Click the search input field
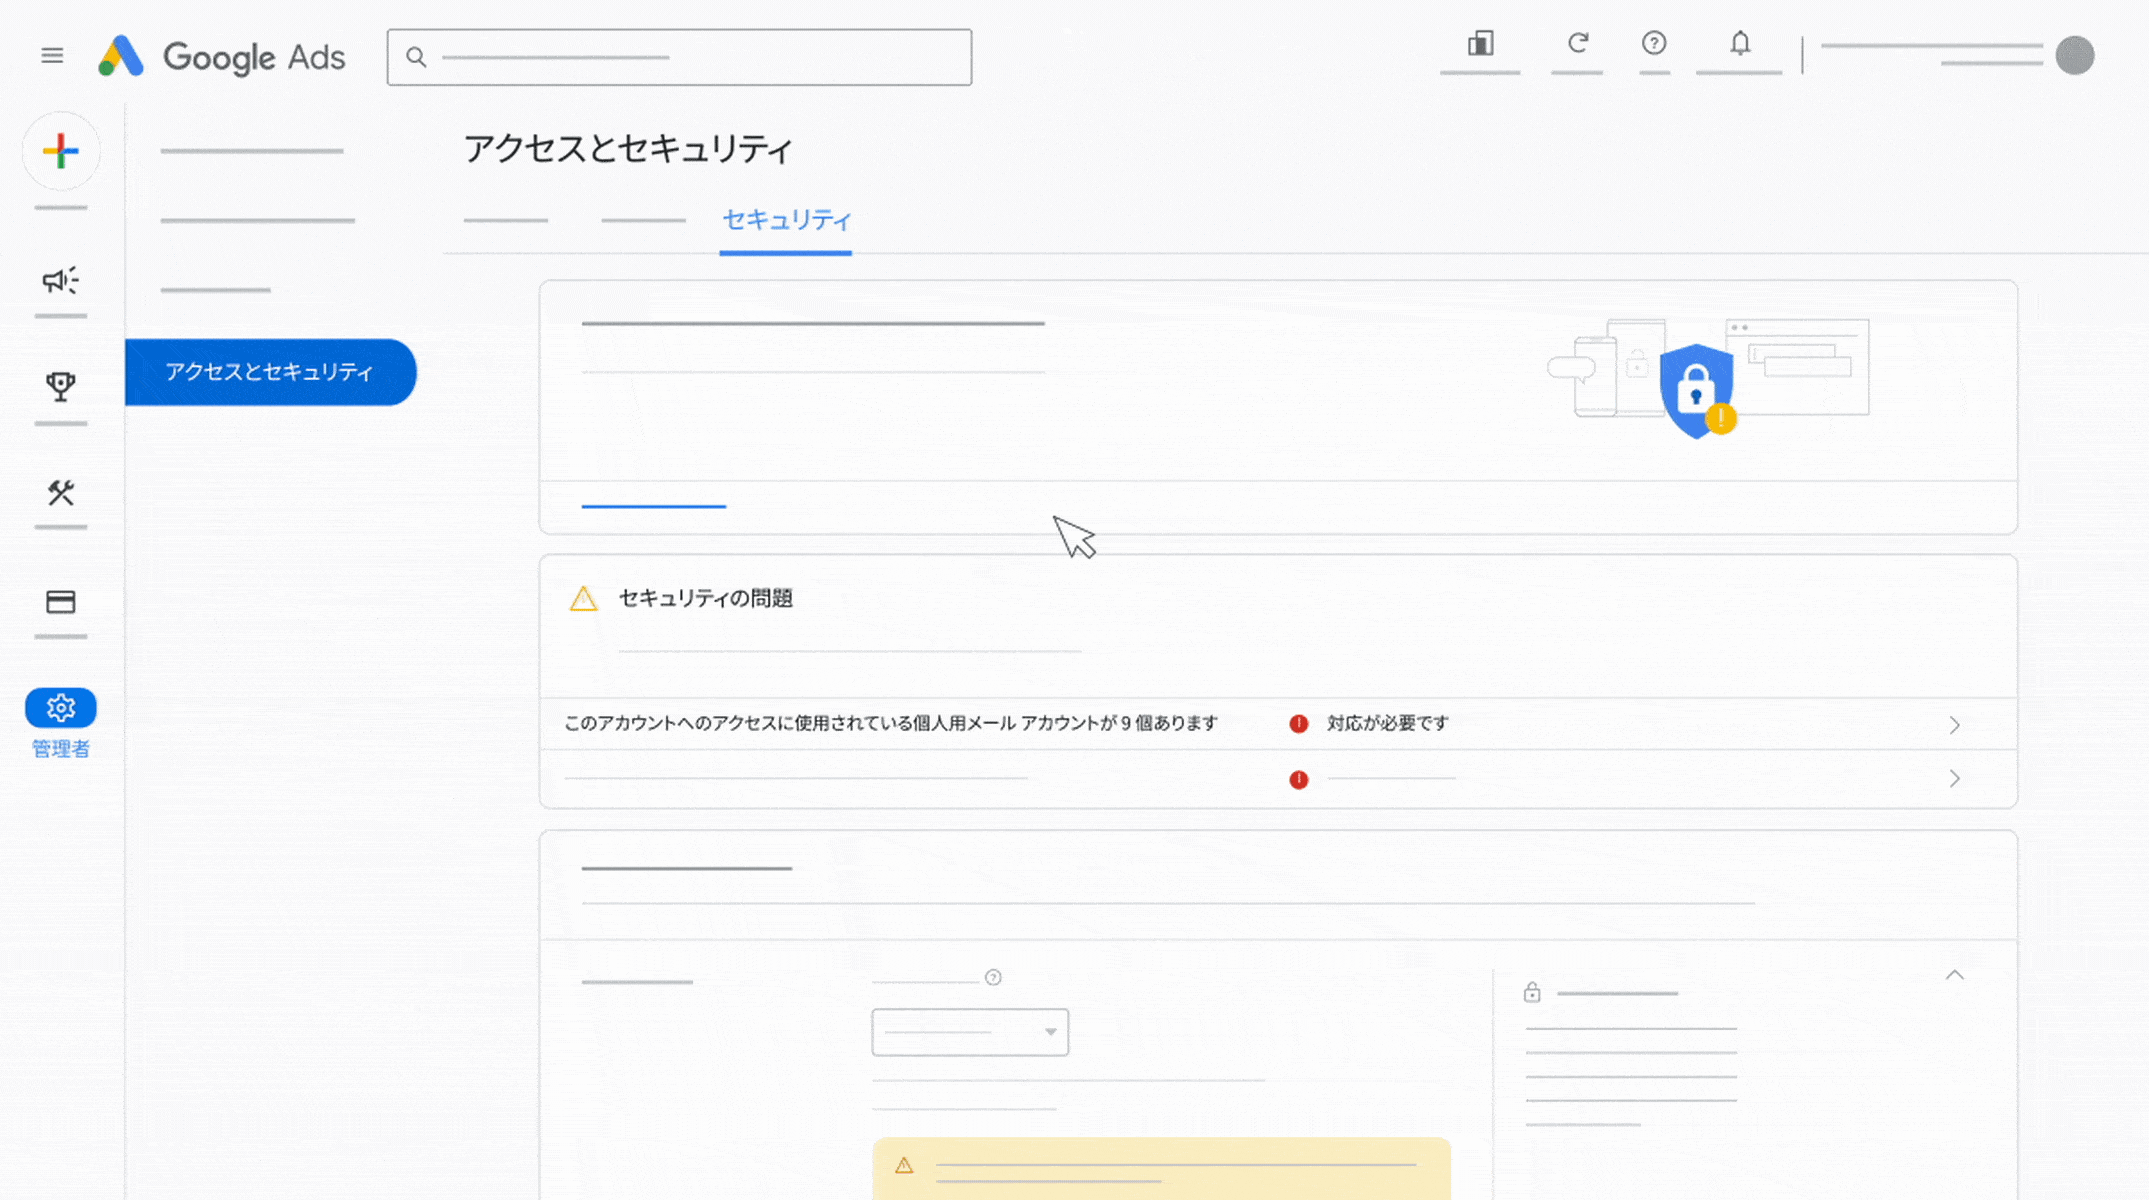This screenshot has height=1200, width=2149. pyautogui.click(x=680, y=57)
